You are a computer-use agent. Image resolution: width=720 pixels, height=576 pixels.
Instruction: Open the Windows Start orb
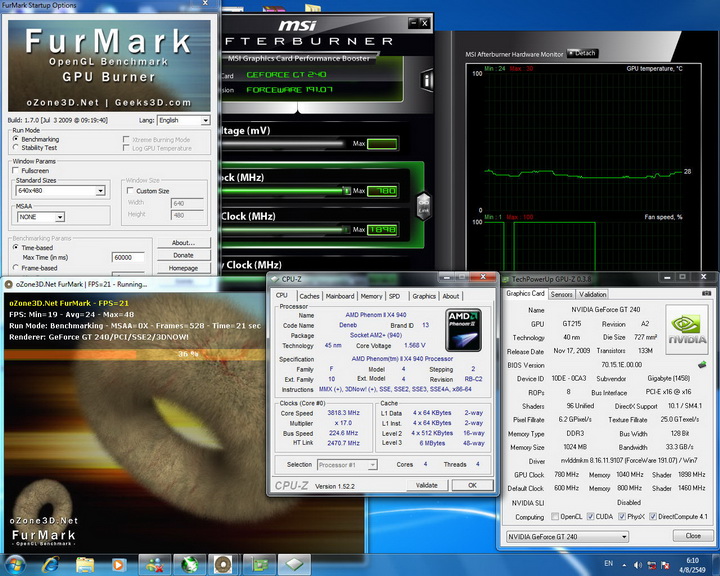(x=15, y=564)
